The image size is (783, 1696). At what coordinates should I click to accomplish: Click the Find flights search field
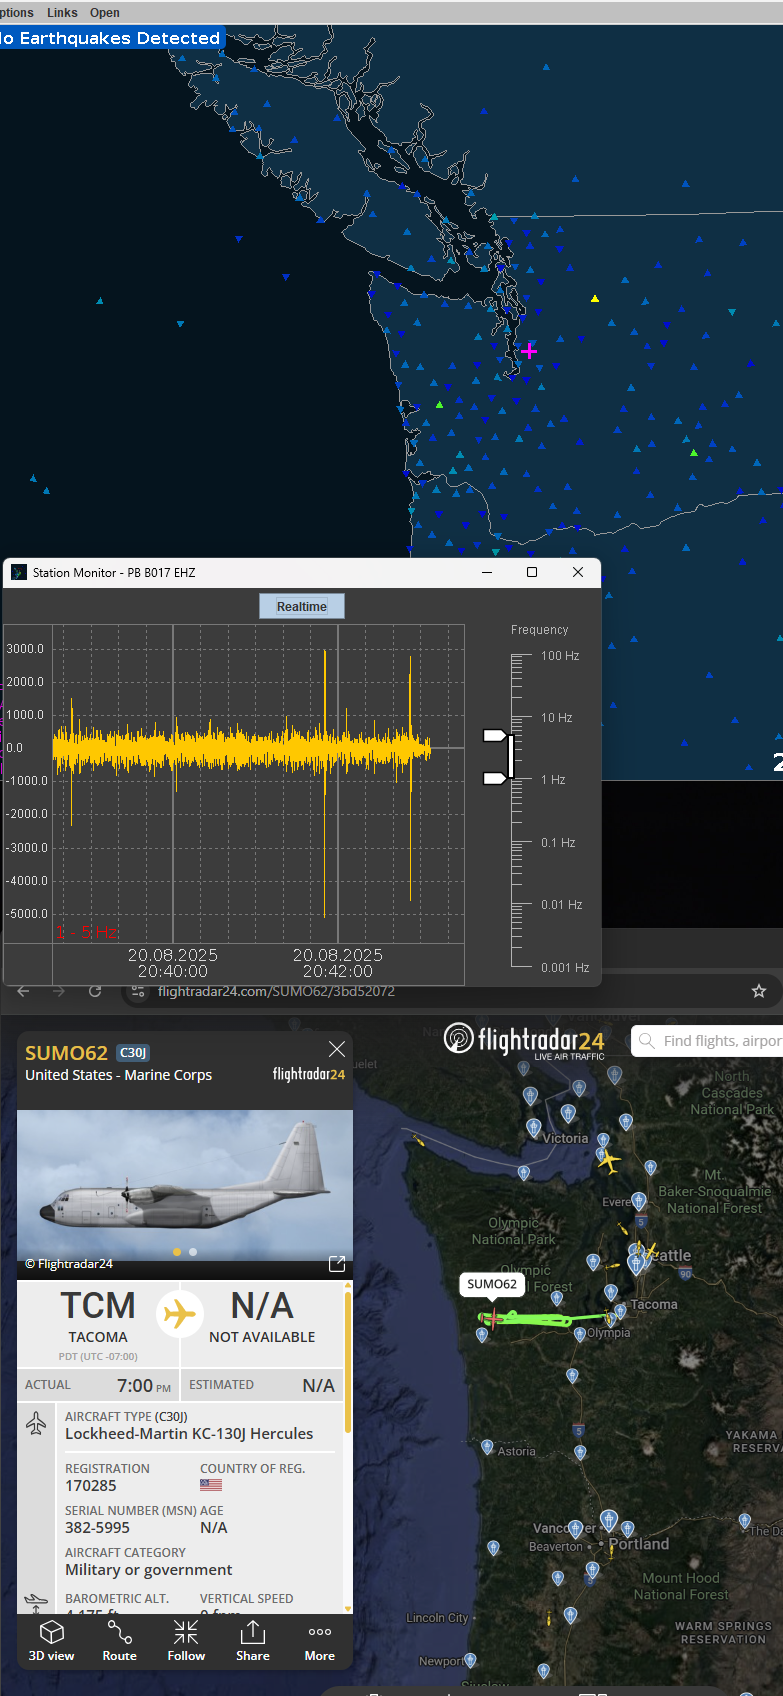[x=708, y=1041]
